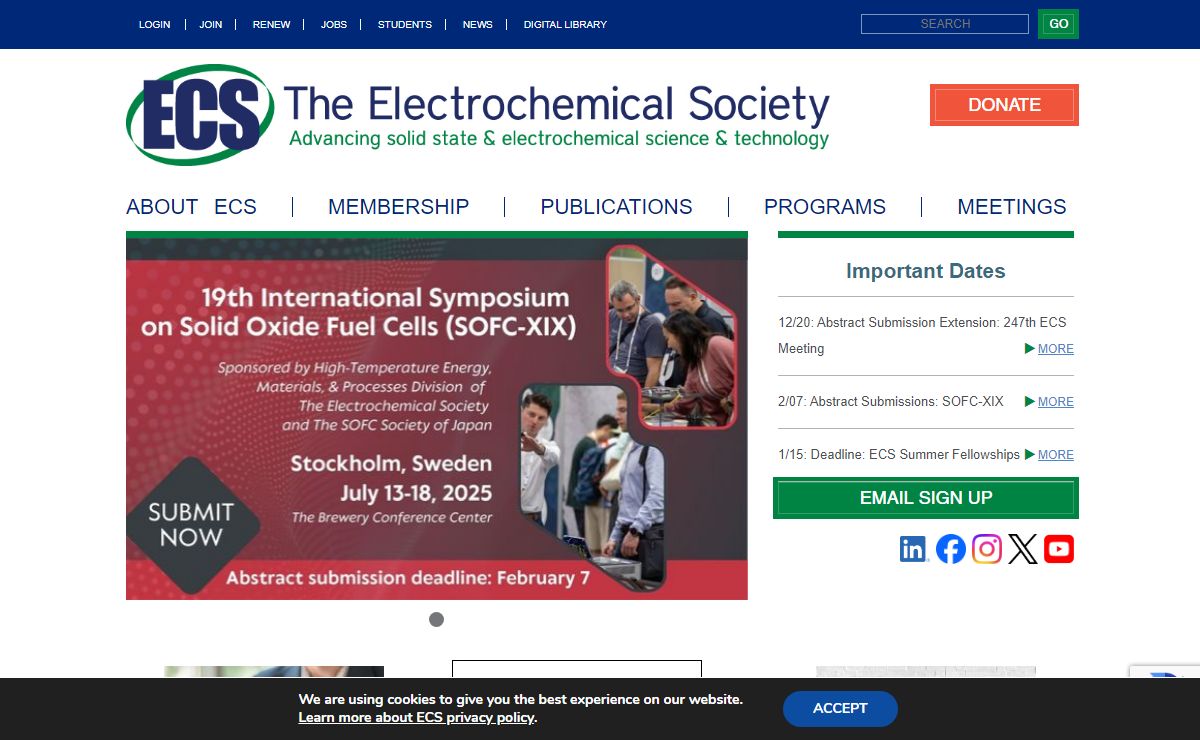Click MORE link for 247th ECS Meeting
1200x740 pixels.
pos(1055,349)
